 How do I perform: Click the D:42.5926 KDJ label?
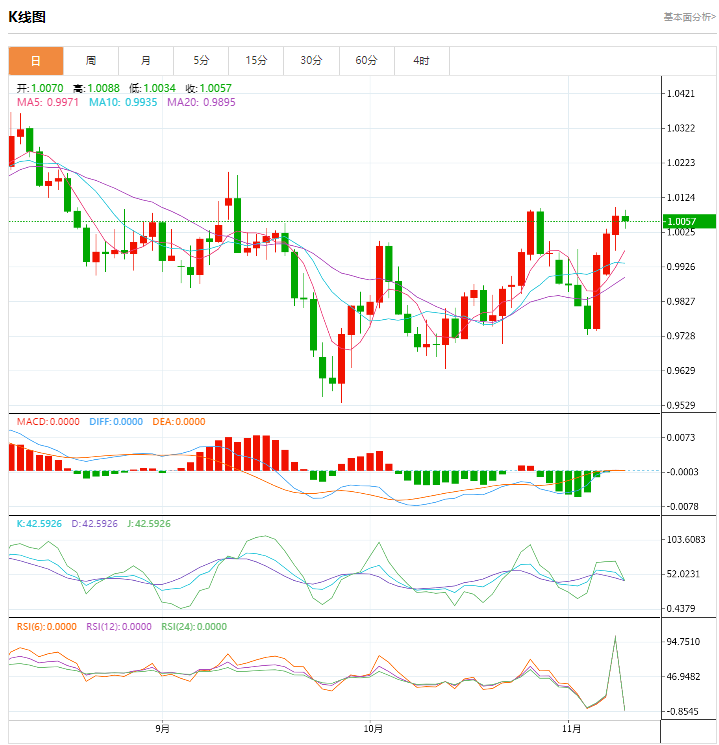94,524
